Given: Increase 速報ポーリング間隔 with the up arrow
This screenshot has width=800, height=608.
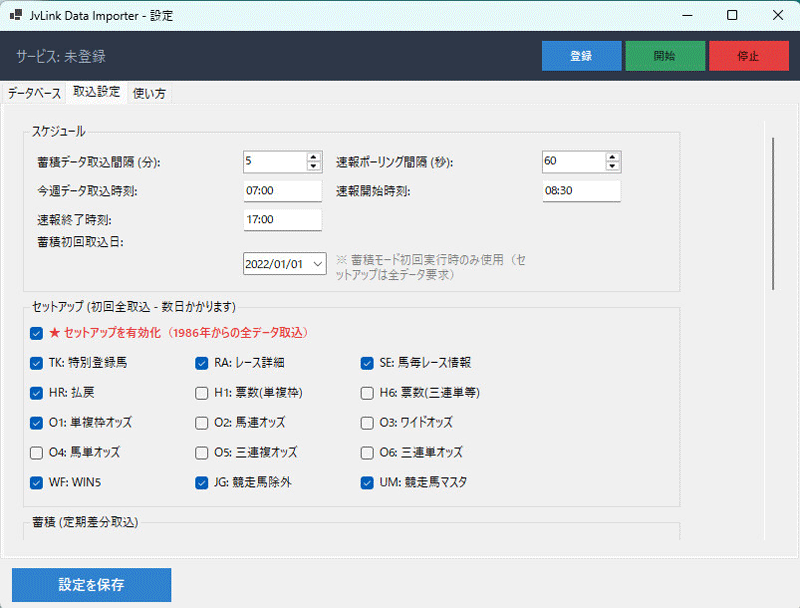Looking at the screenshot, I should (613, 157).
